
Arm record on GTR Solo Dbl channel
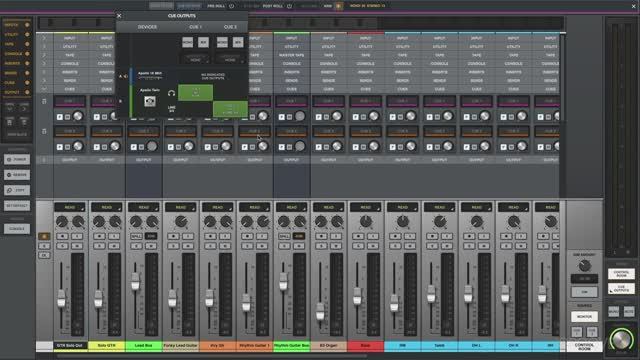62,236
